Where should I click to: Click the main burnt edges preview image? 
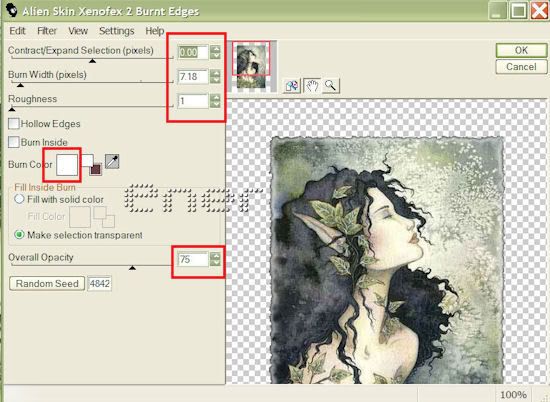pyautogui.click(x=388, y=260)
